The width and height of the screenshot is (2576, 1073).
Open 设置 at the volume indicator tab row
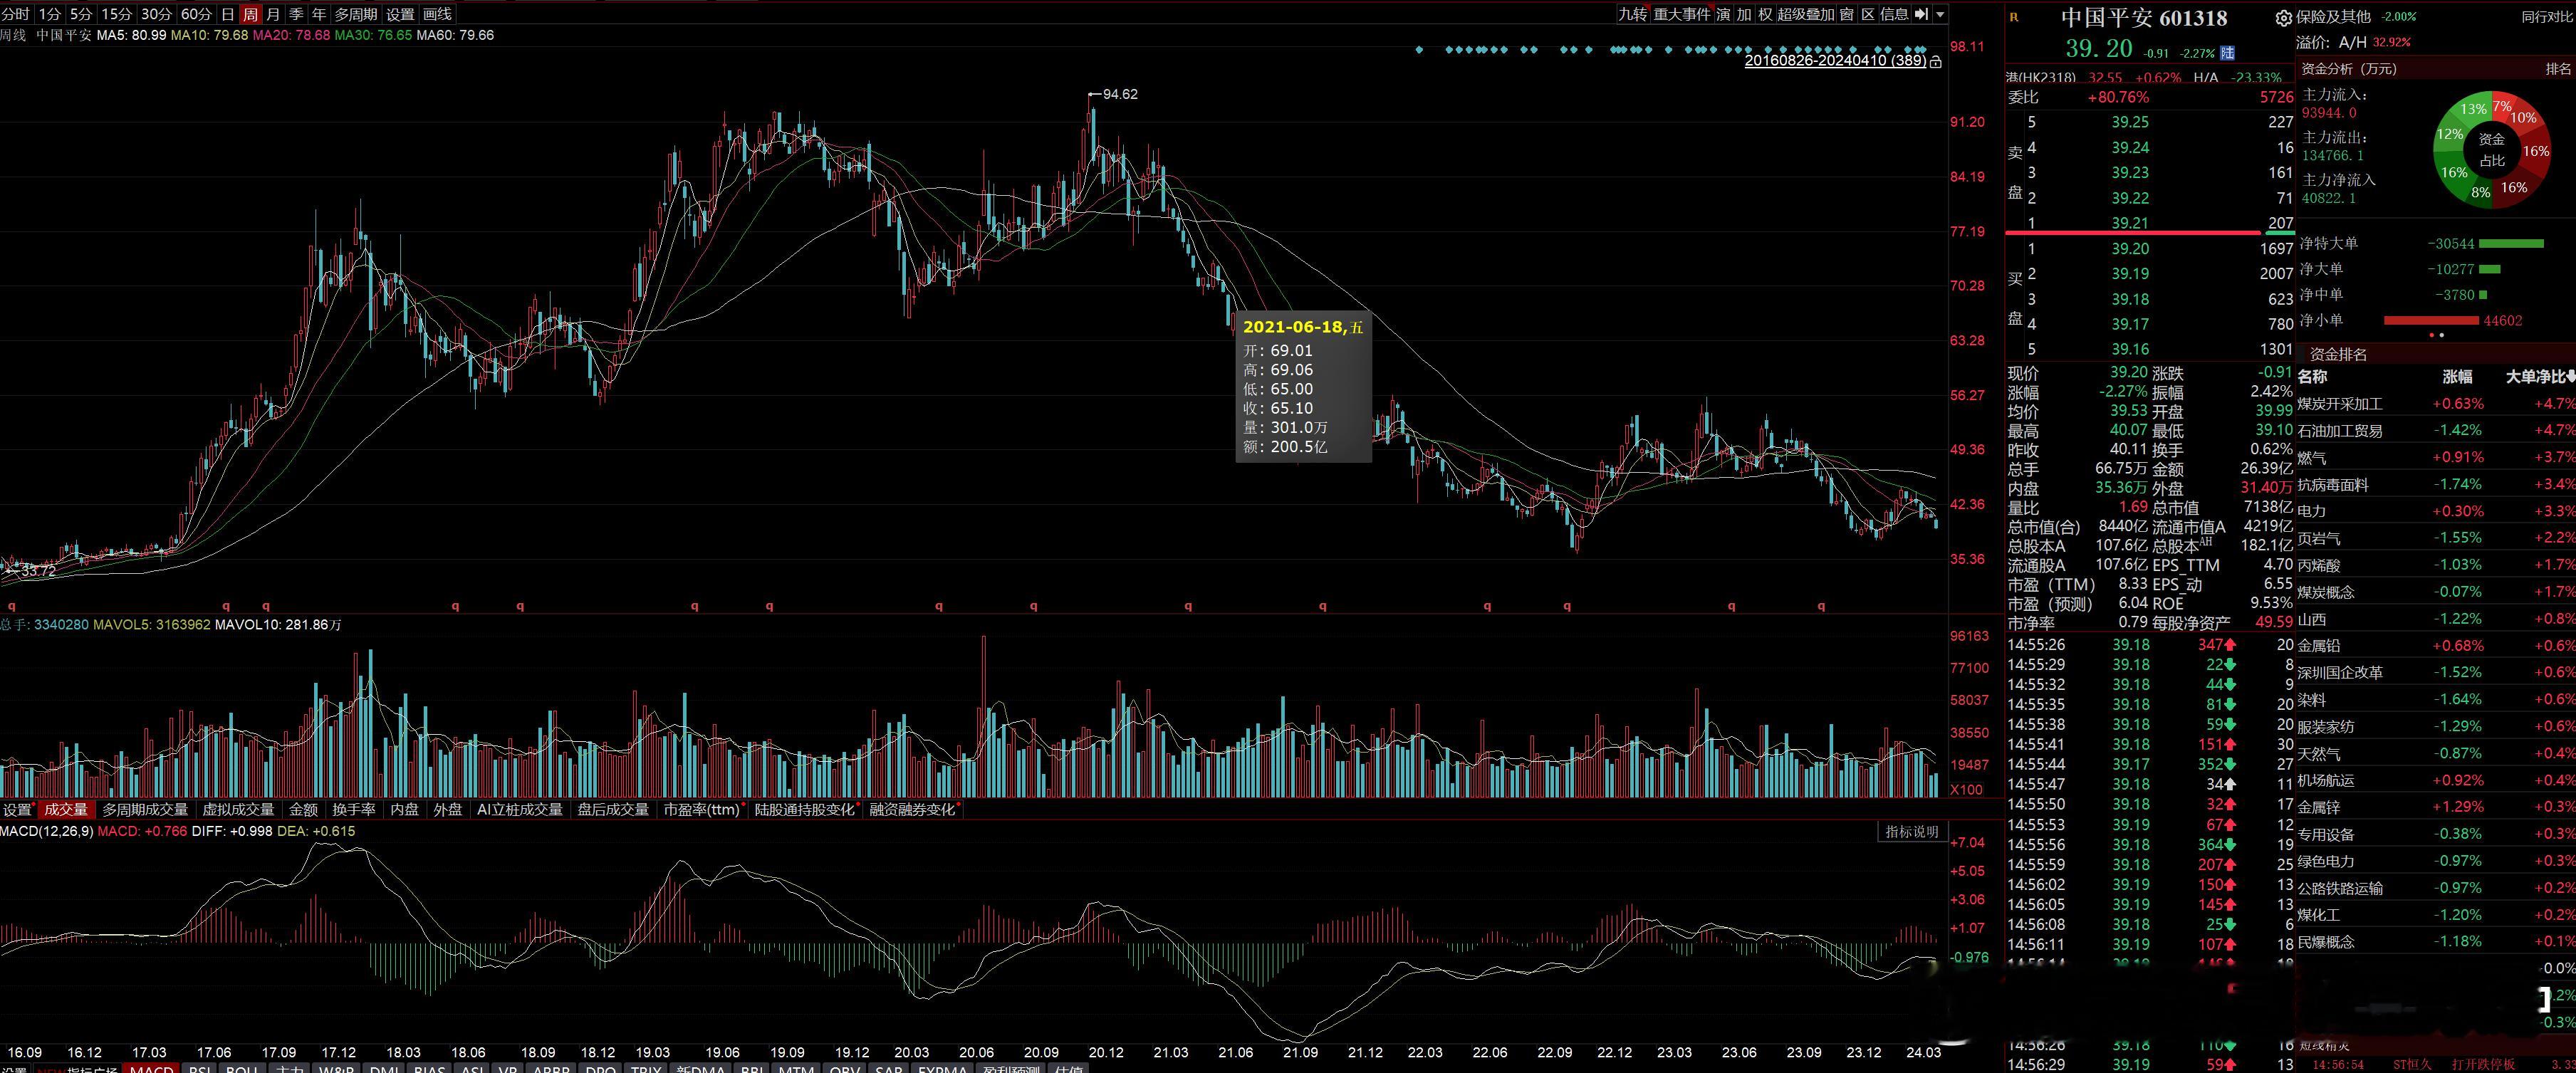17,810
